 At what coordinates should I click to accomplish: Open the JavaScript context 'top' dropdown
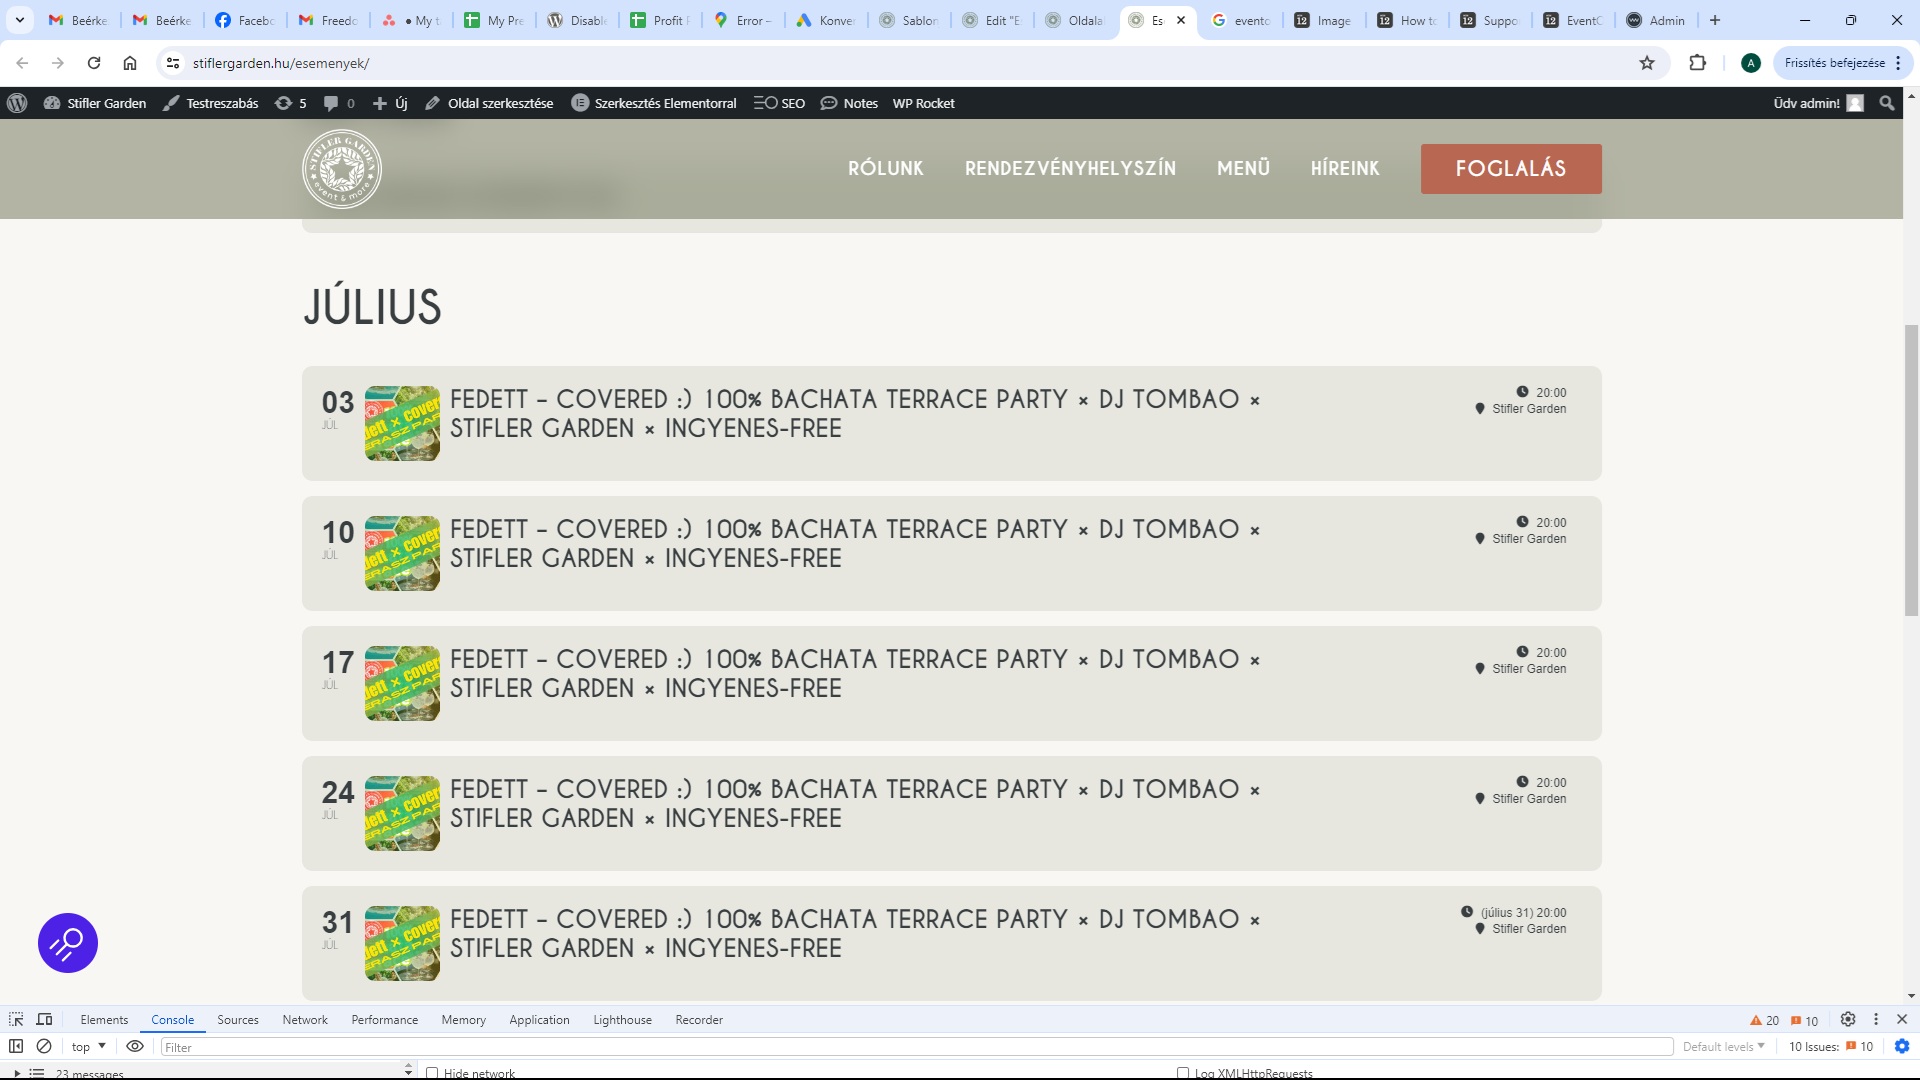point(88,1046)
